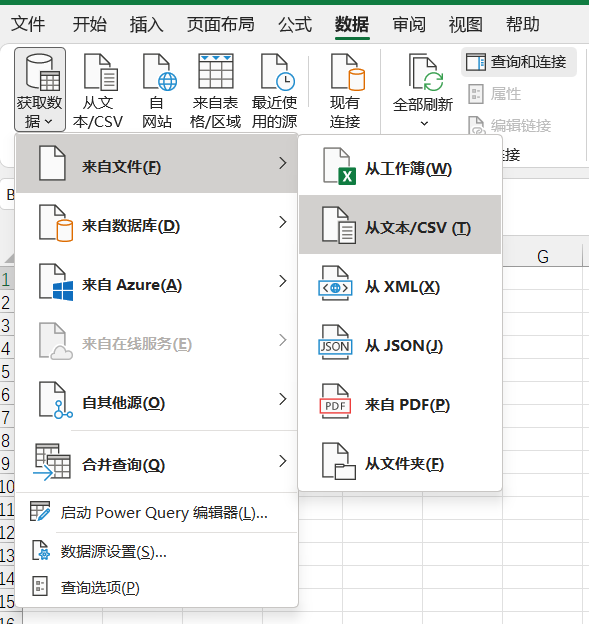This screenshot has width=589, height=624.
Task: Switch to the 帮助 ribbon tab
Action: [x=523, y=25]
